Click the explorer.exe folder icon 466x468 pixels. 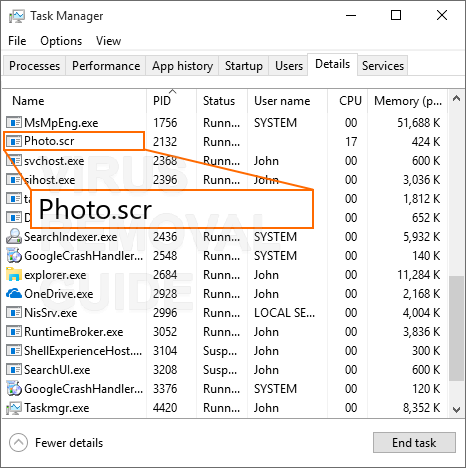(14, 274)
